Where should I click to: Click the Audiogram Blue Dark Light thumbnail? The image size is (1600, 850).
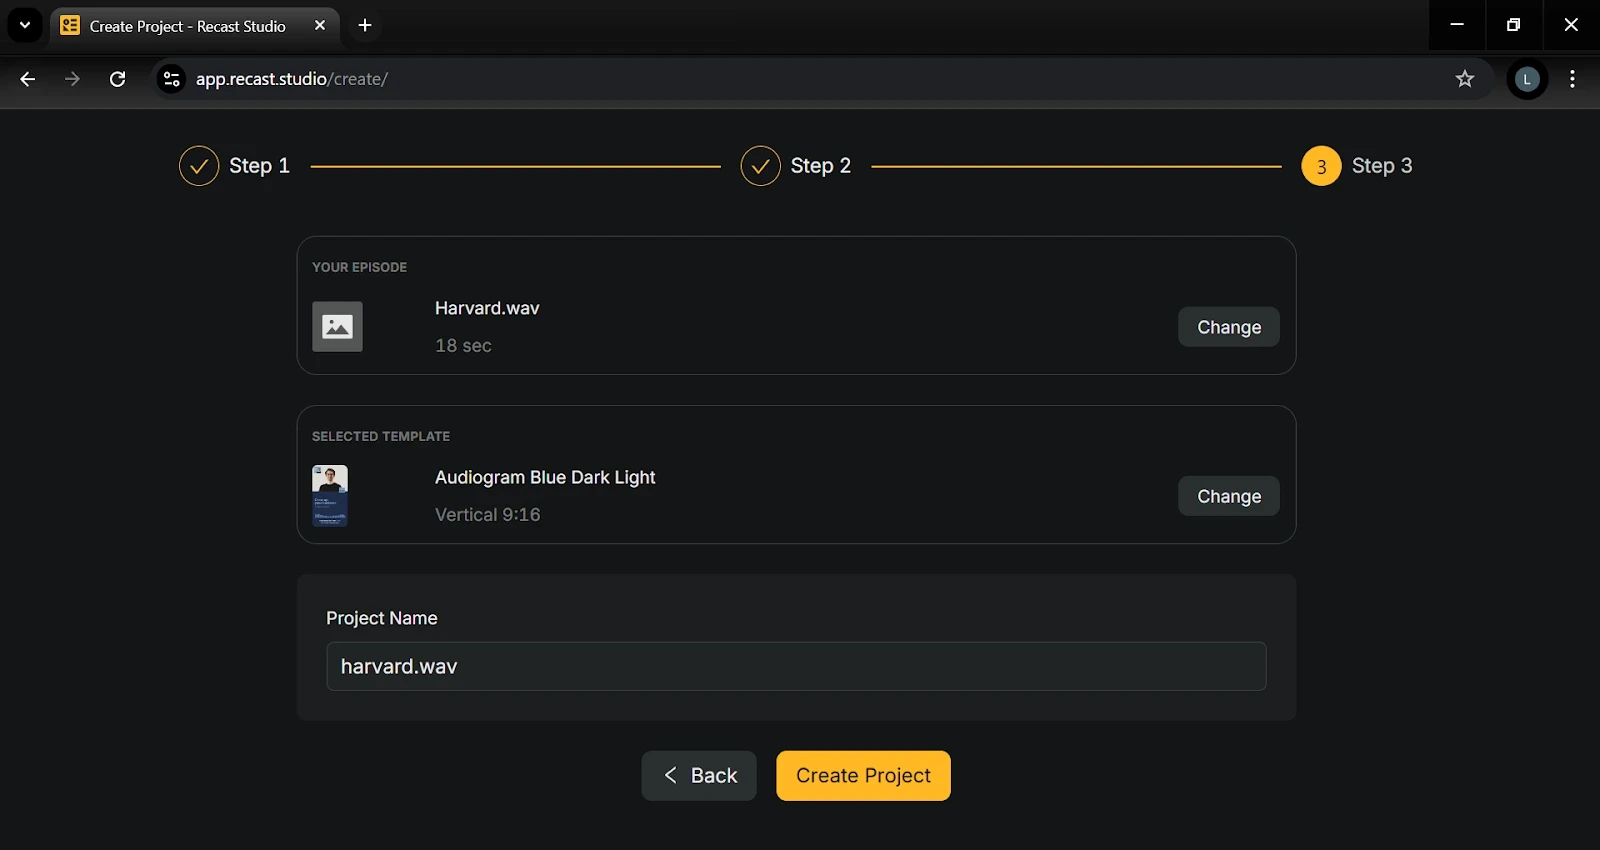pos(330,496)
